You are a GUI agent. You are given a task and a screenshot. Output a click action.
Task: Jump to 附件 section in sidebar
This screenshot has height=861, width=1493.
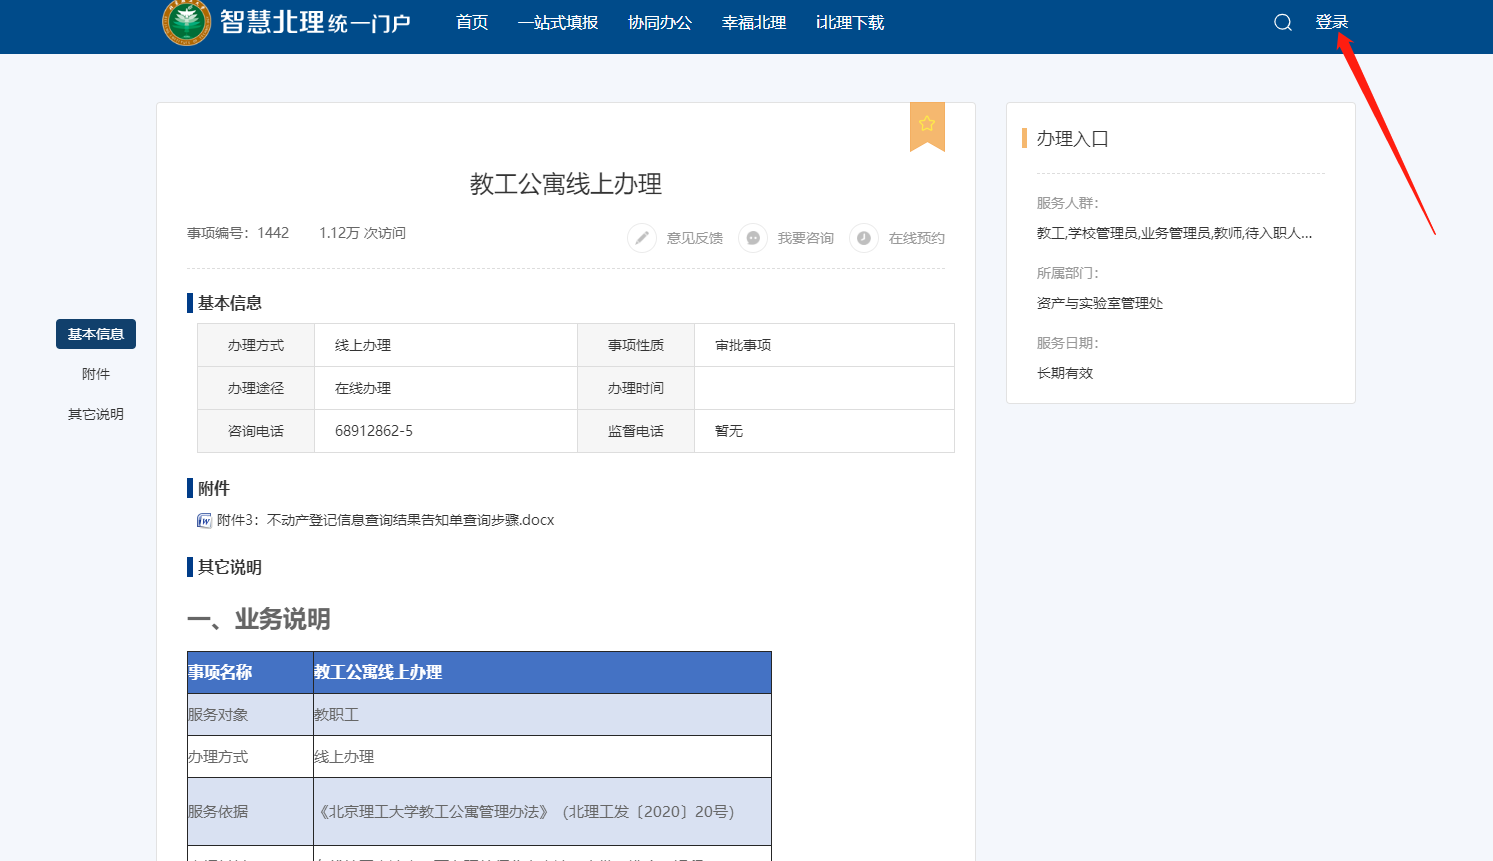point(96,374)
